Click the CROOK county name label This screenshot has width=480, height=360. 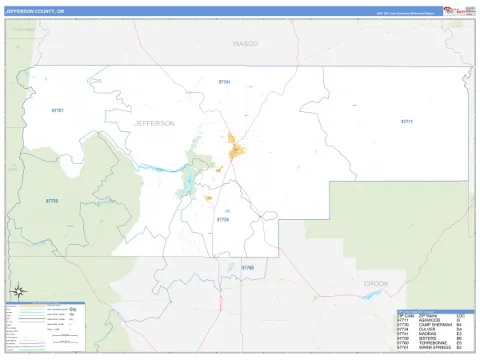pyautogui.click(x=376, y=284)
